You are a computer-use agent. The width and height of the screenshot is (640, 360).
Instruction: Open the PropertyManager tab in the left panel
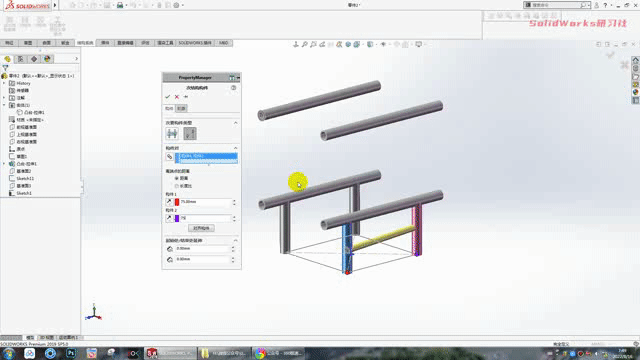pos(20,59)
